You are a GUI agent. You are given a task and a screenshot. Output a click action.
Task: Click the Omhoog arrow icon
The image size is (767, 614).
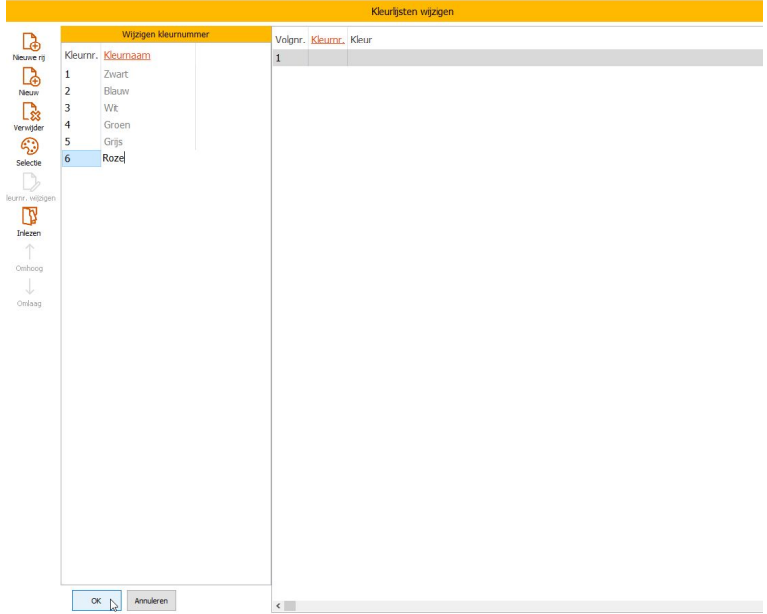pos(29,251)
